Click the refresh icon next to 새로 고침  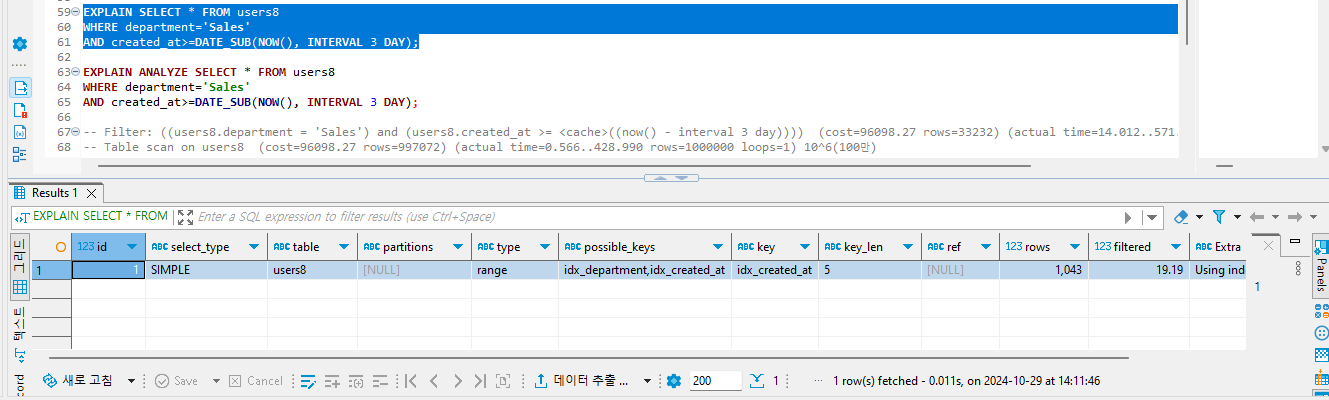(50, 381)
